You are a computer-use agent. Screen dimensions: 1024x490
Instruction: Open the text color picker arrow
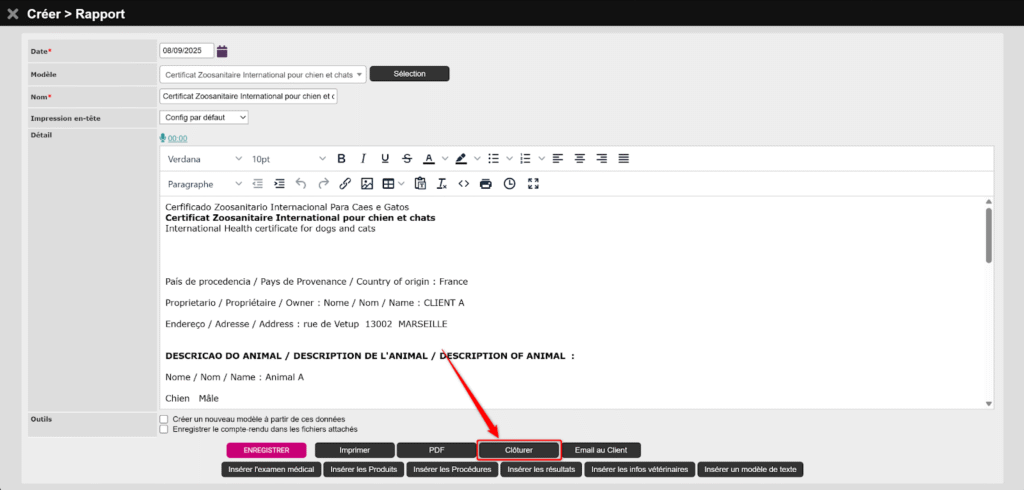point(443,159)
